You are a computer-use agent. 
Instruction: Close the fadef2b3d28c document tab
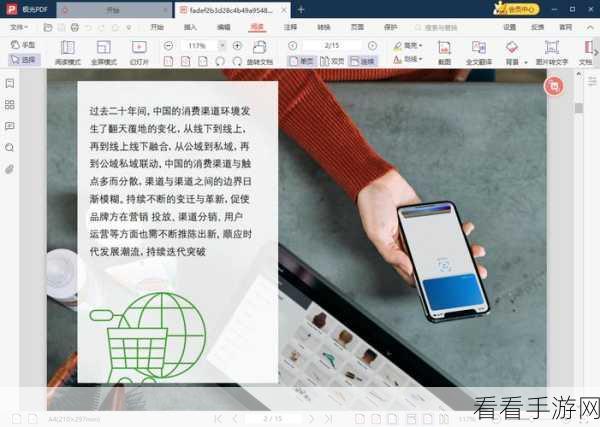point(284,10)
